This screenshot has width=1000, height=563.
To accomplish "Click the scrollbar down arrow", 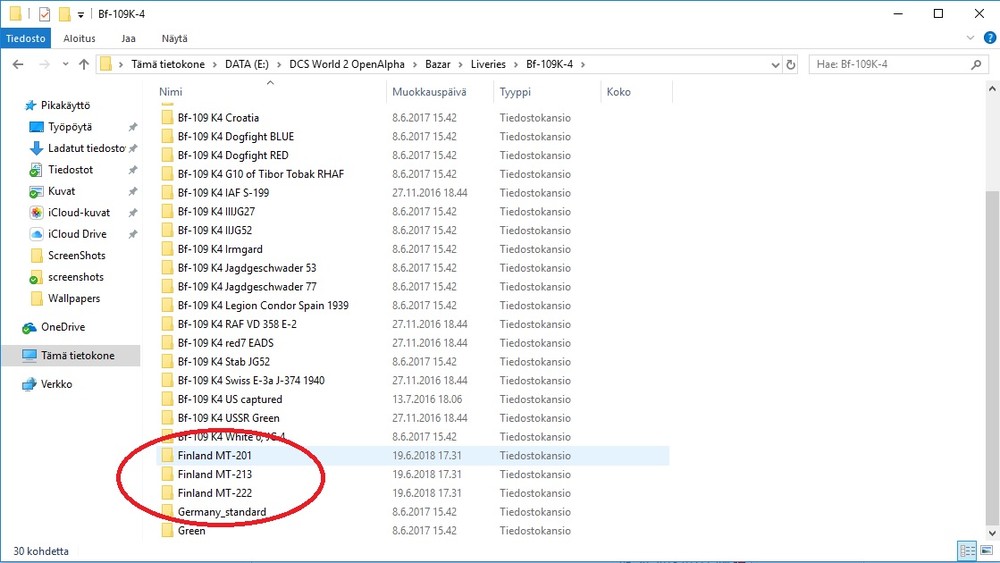I will (x=992, y=533).
